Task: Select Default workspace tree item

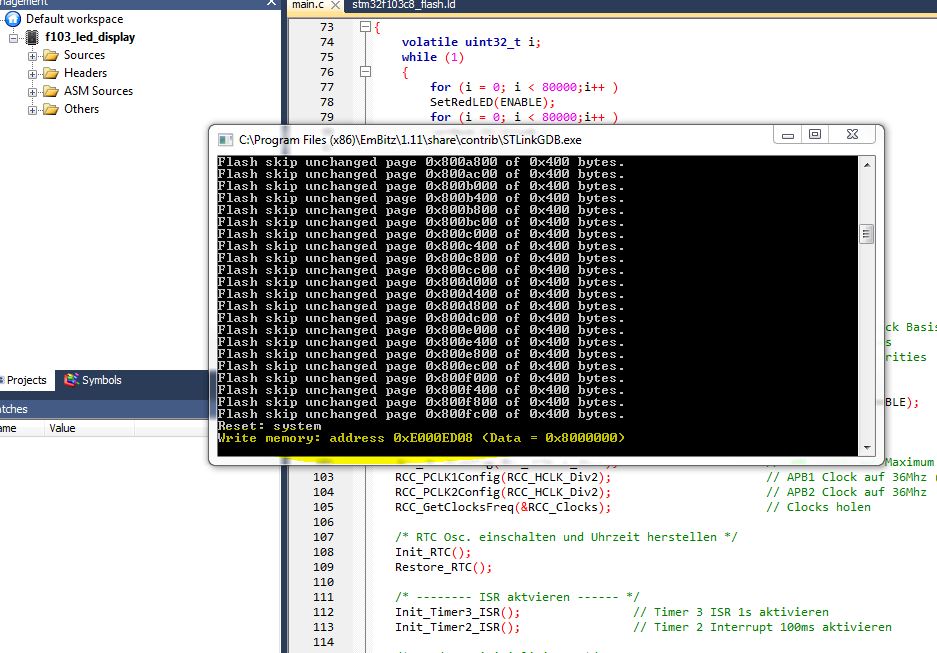Action: (74, 19)
